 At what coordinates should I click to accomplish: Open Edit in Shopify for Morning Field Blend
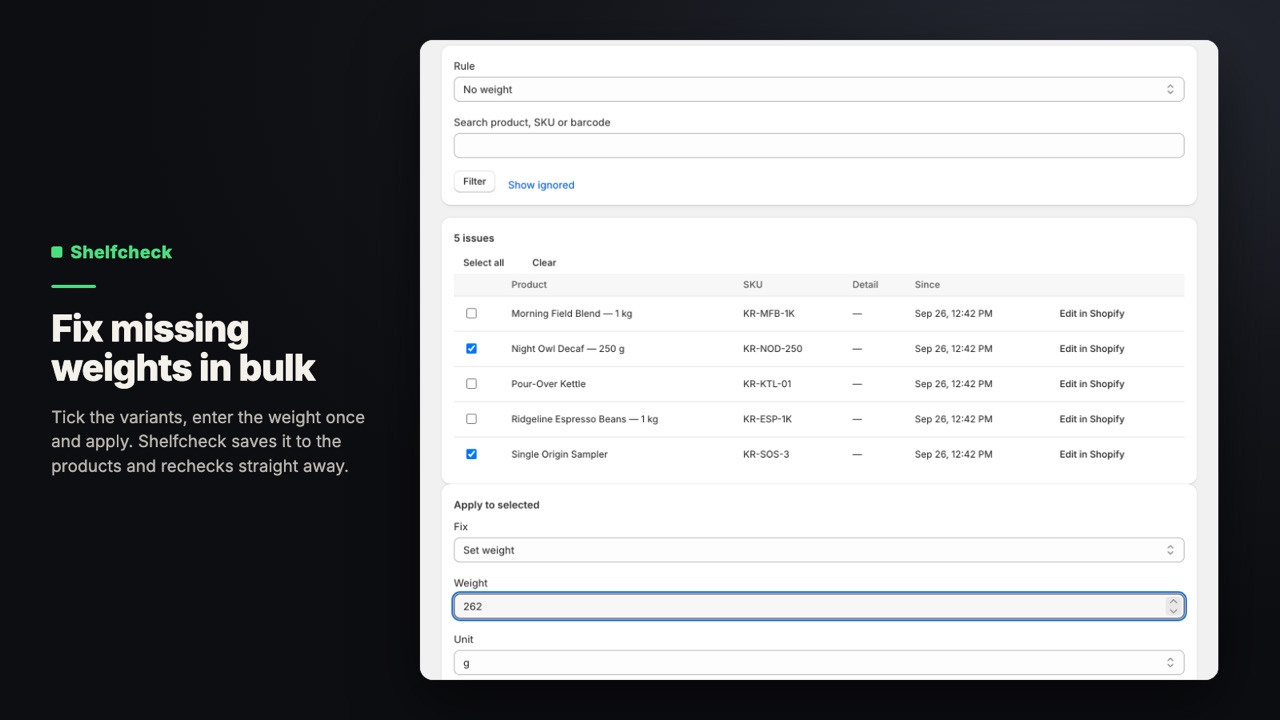[x=1092, y=314]
